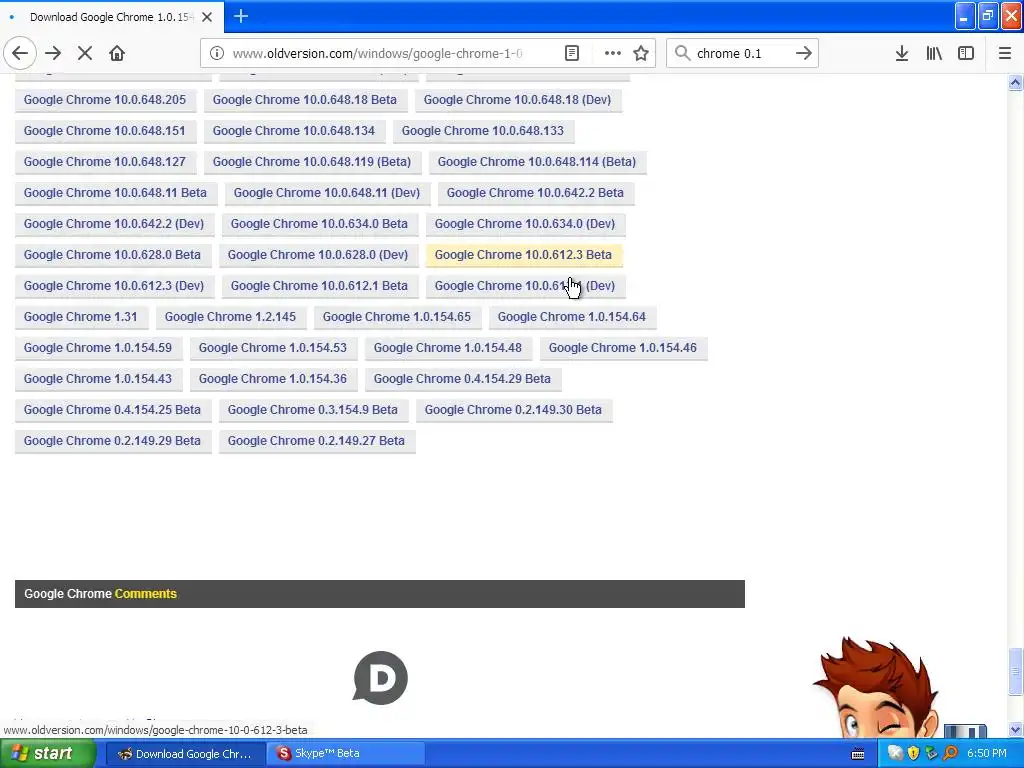Open Google Chrome 10.0.648.114 (Beta) link
The width and height of the screenshot is (1024, 768).
(x=537, y=162)
